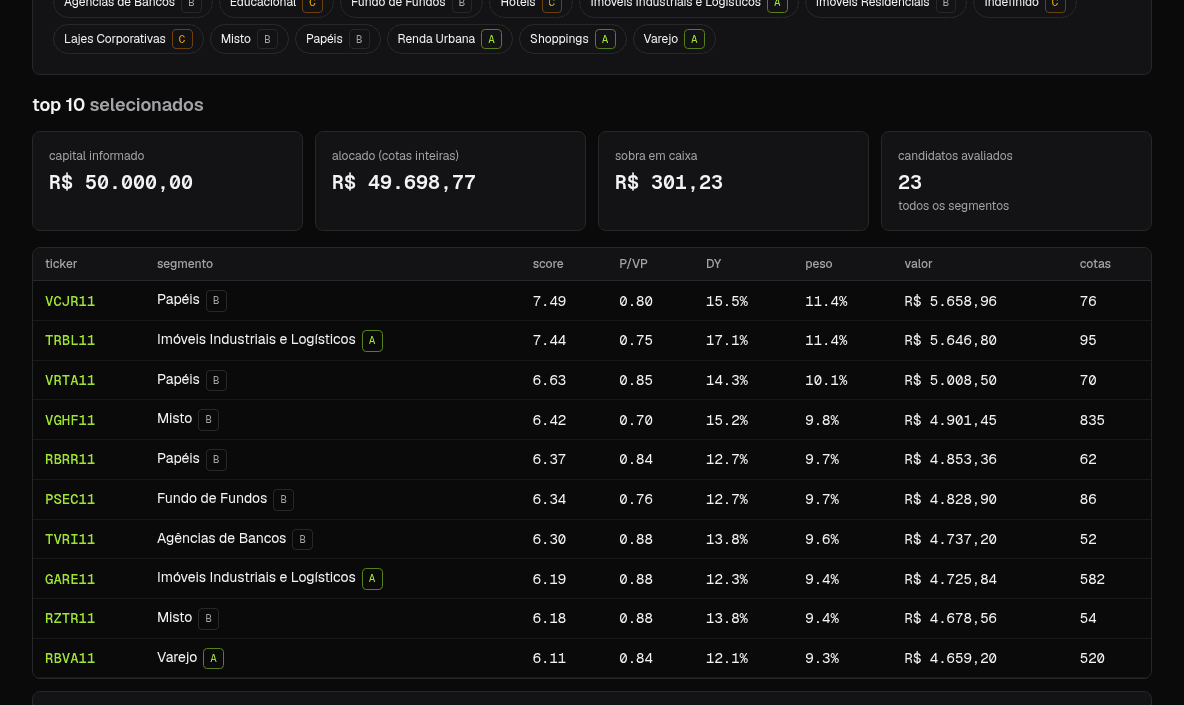Open the TRBL11 ticker link
Viewport: 1184px width, 705px height.
point(70,340)
